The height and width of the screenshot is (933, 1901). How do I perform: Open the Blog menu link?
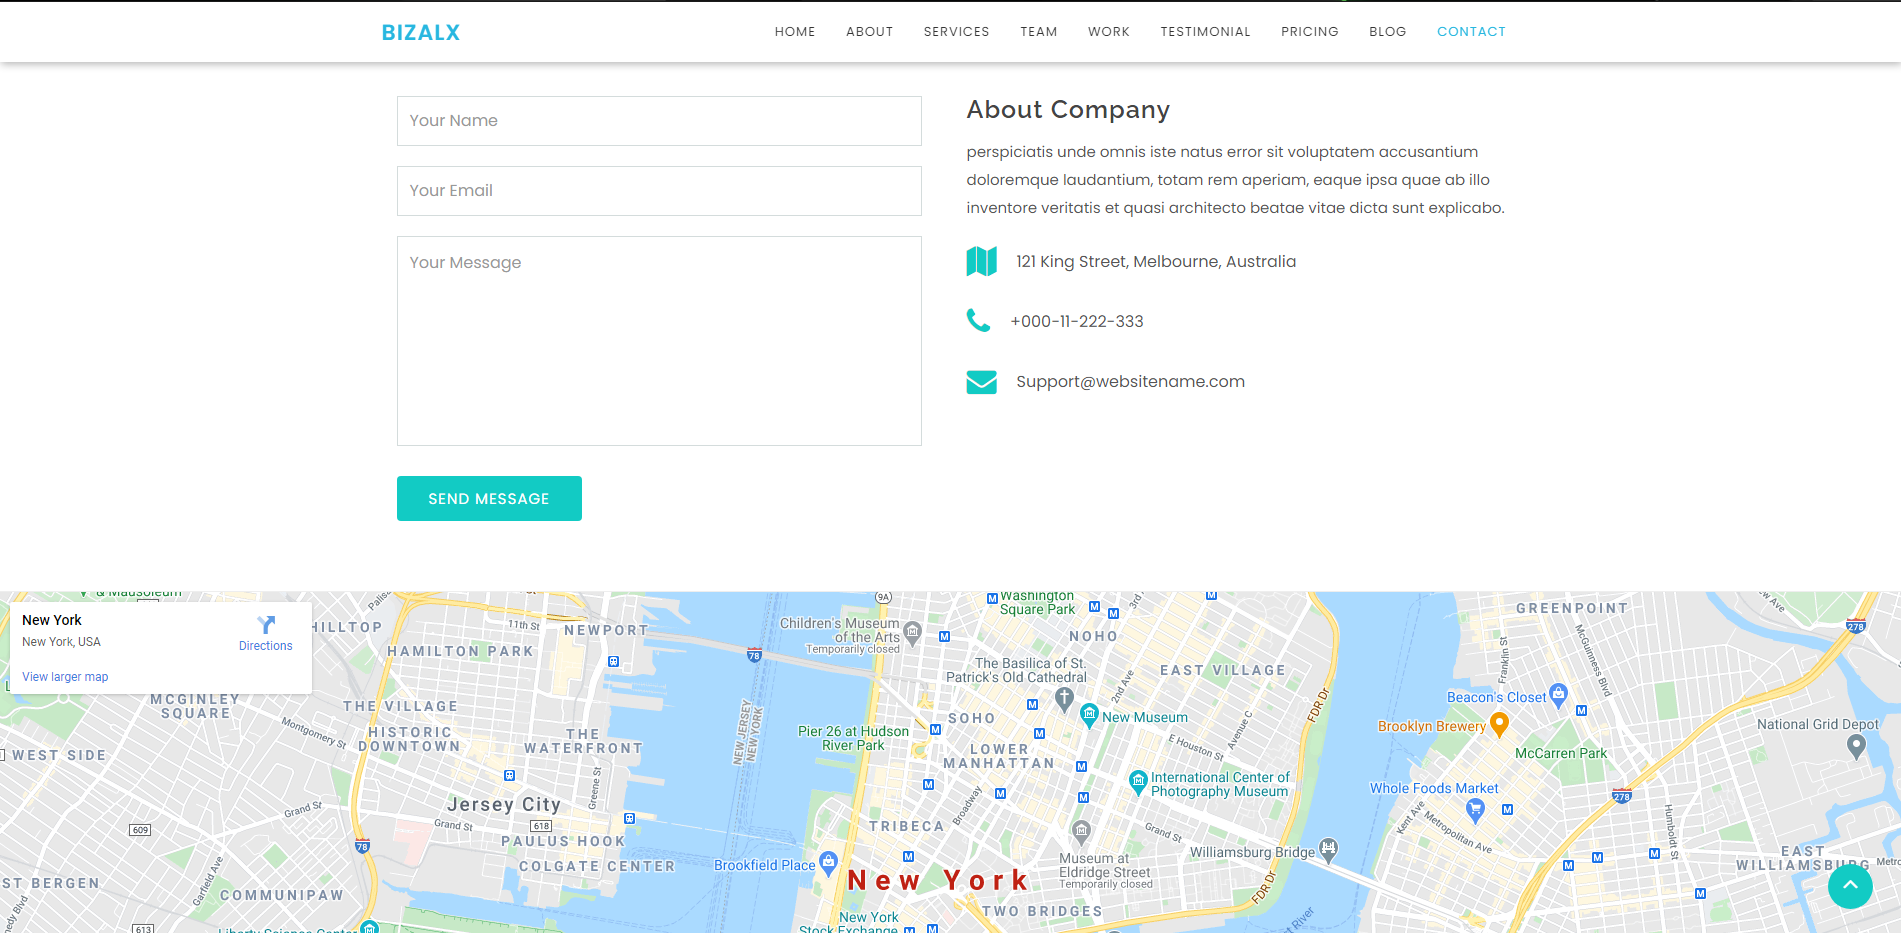point(1387,32)
